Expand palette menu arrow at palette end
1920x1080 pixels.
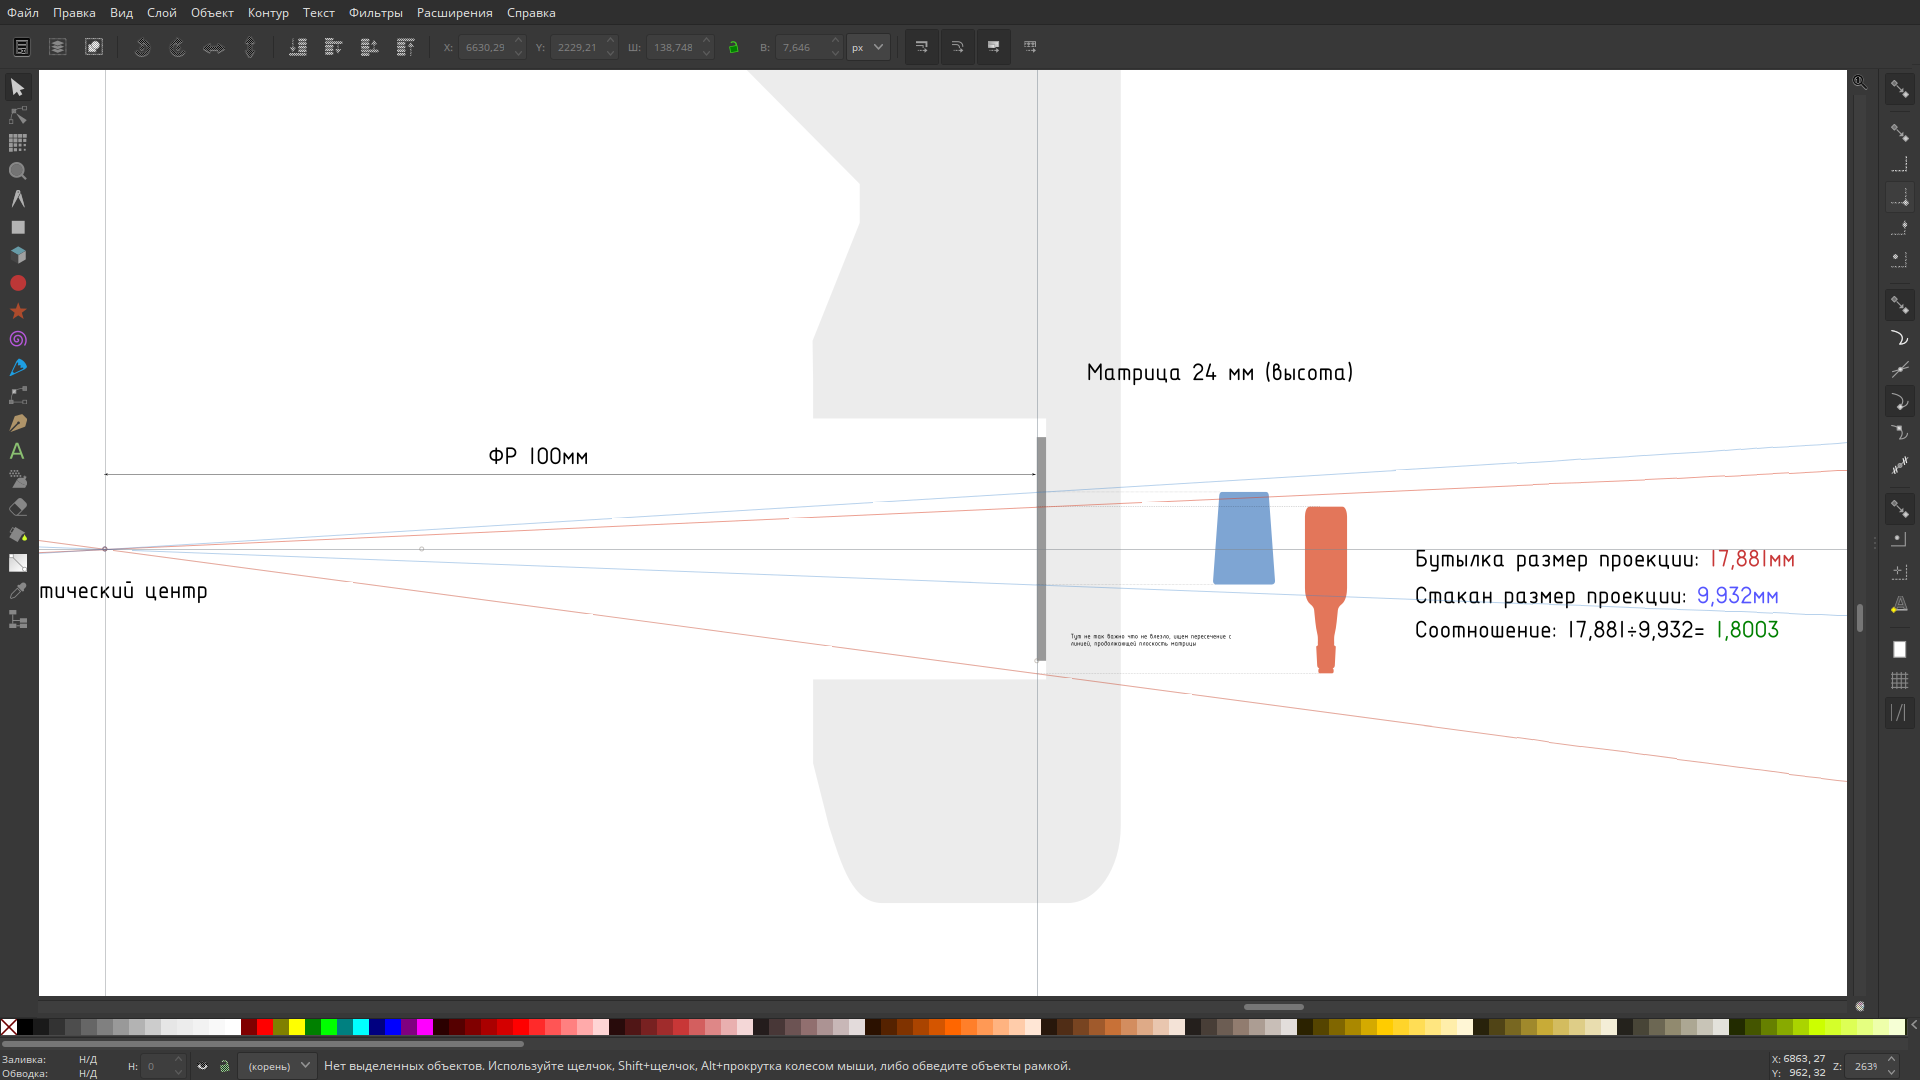point(1913,1026)
